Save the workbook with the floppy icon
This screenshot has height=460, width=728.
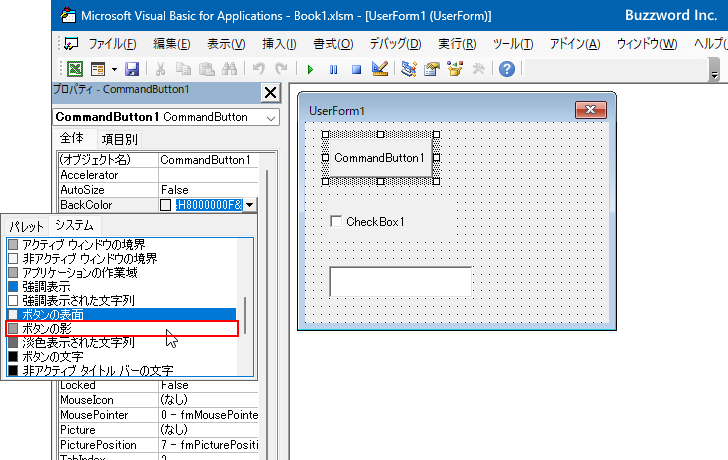click(x=132, y=69)
